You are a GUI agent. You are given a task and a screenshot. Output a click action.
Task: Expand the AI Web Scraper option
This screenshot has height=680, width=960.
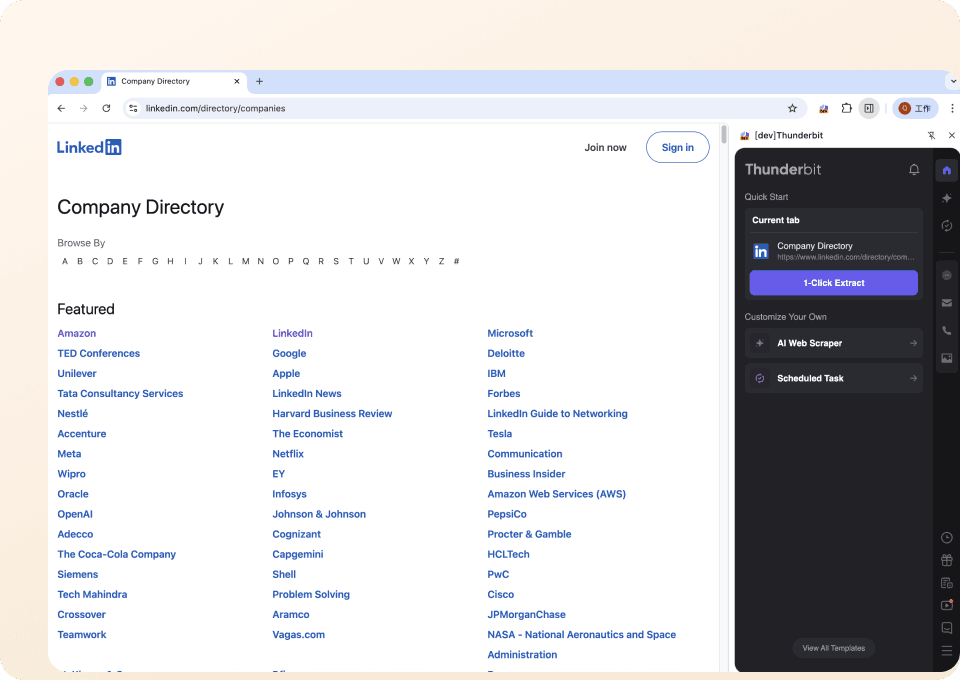coord(834,343)
